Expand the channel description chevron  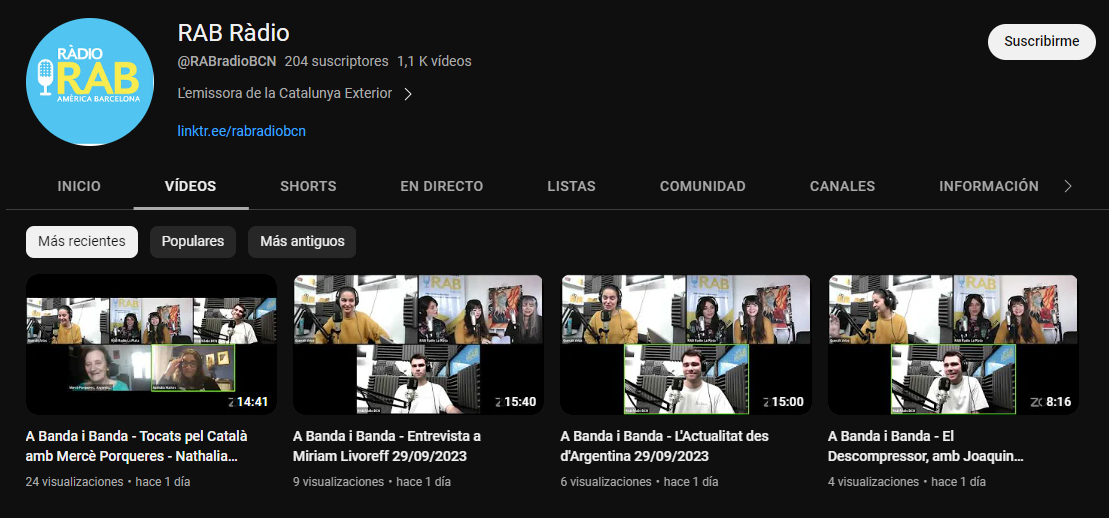click(x=408, y=94)
